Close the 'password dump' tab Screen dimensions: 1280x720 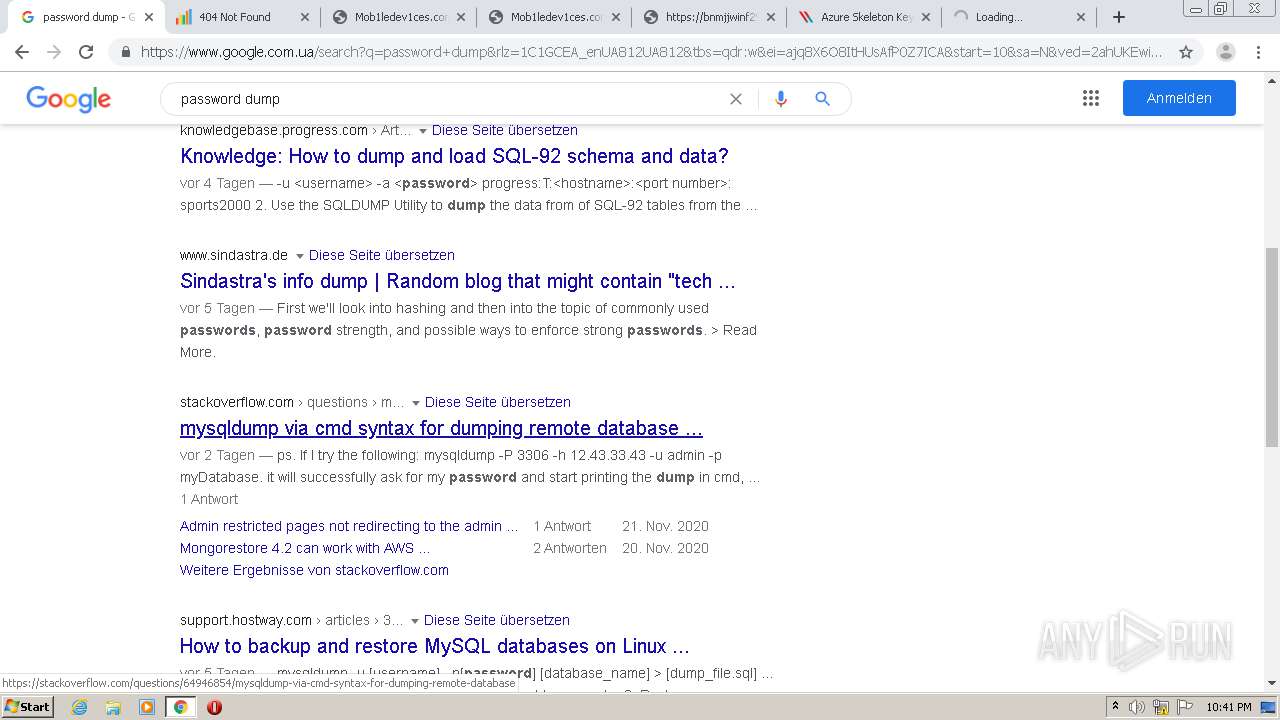149,17
